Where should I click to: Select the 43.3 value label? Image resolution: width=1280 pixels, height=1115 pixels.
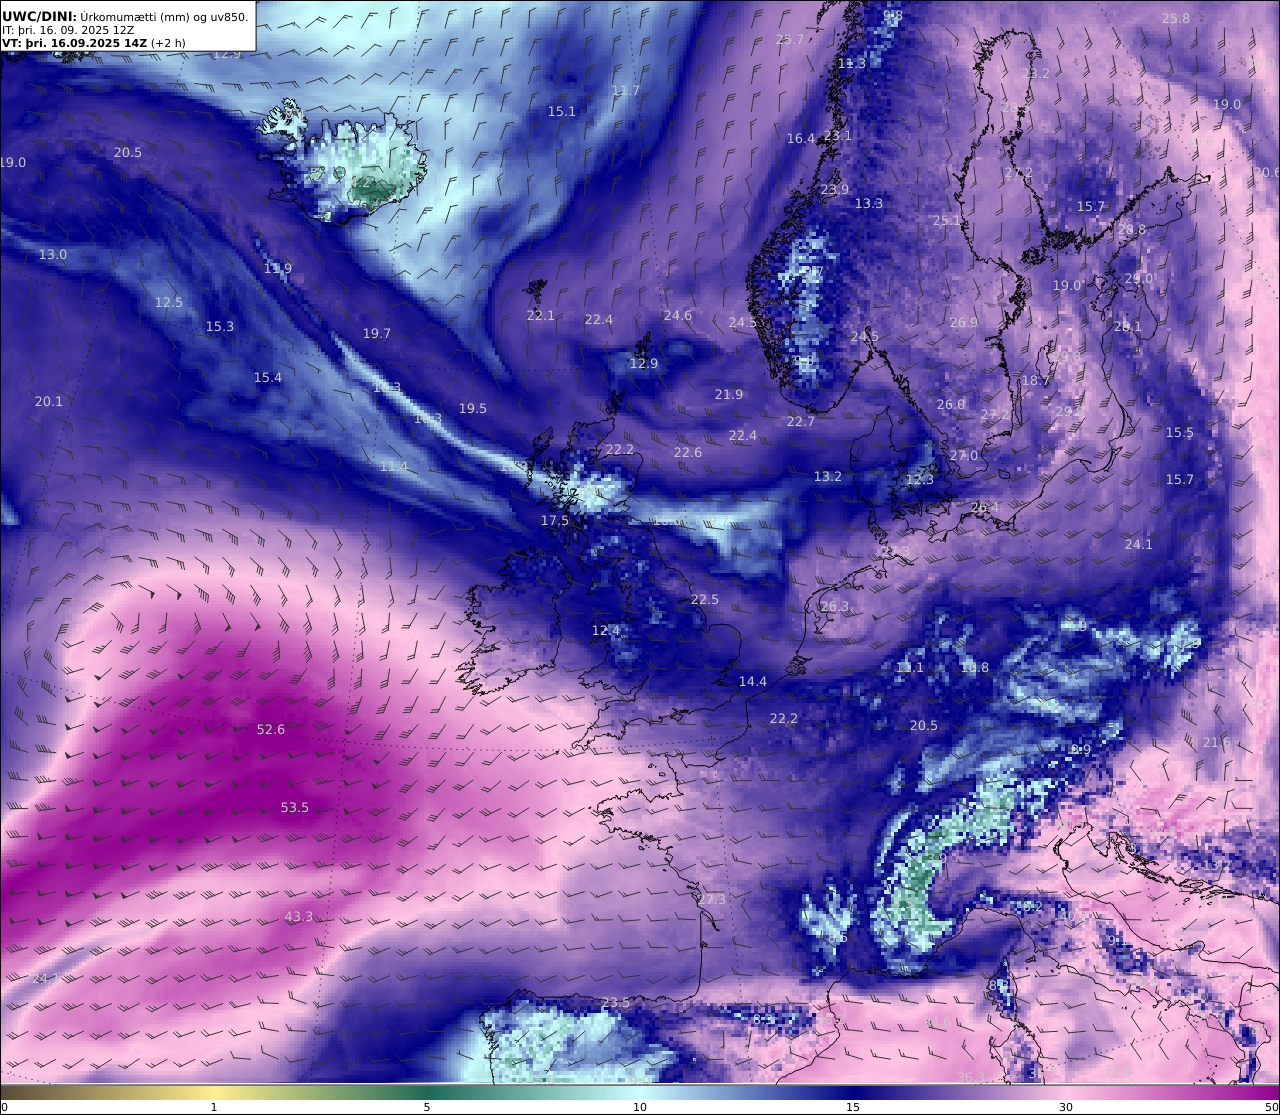299,917
